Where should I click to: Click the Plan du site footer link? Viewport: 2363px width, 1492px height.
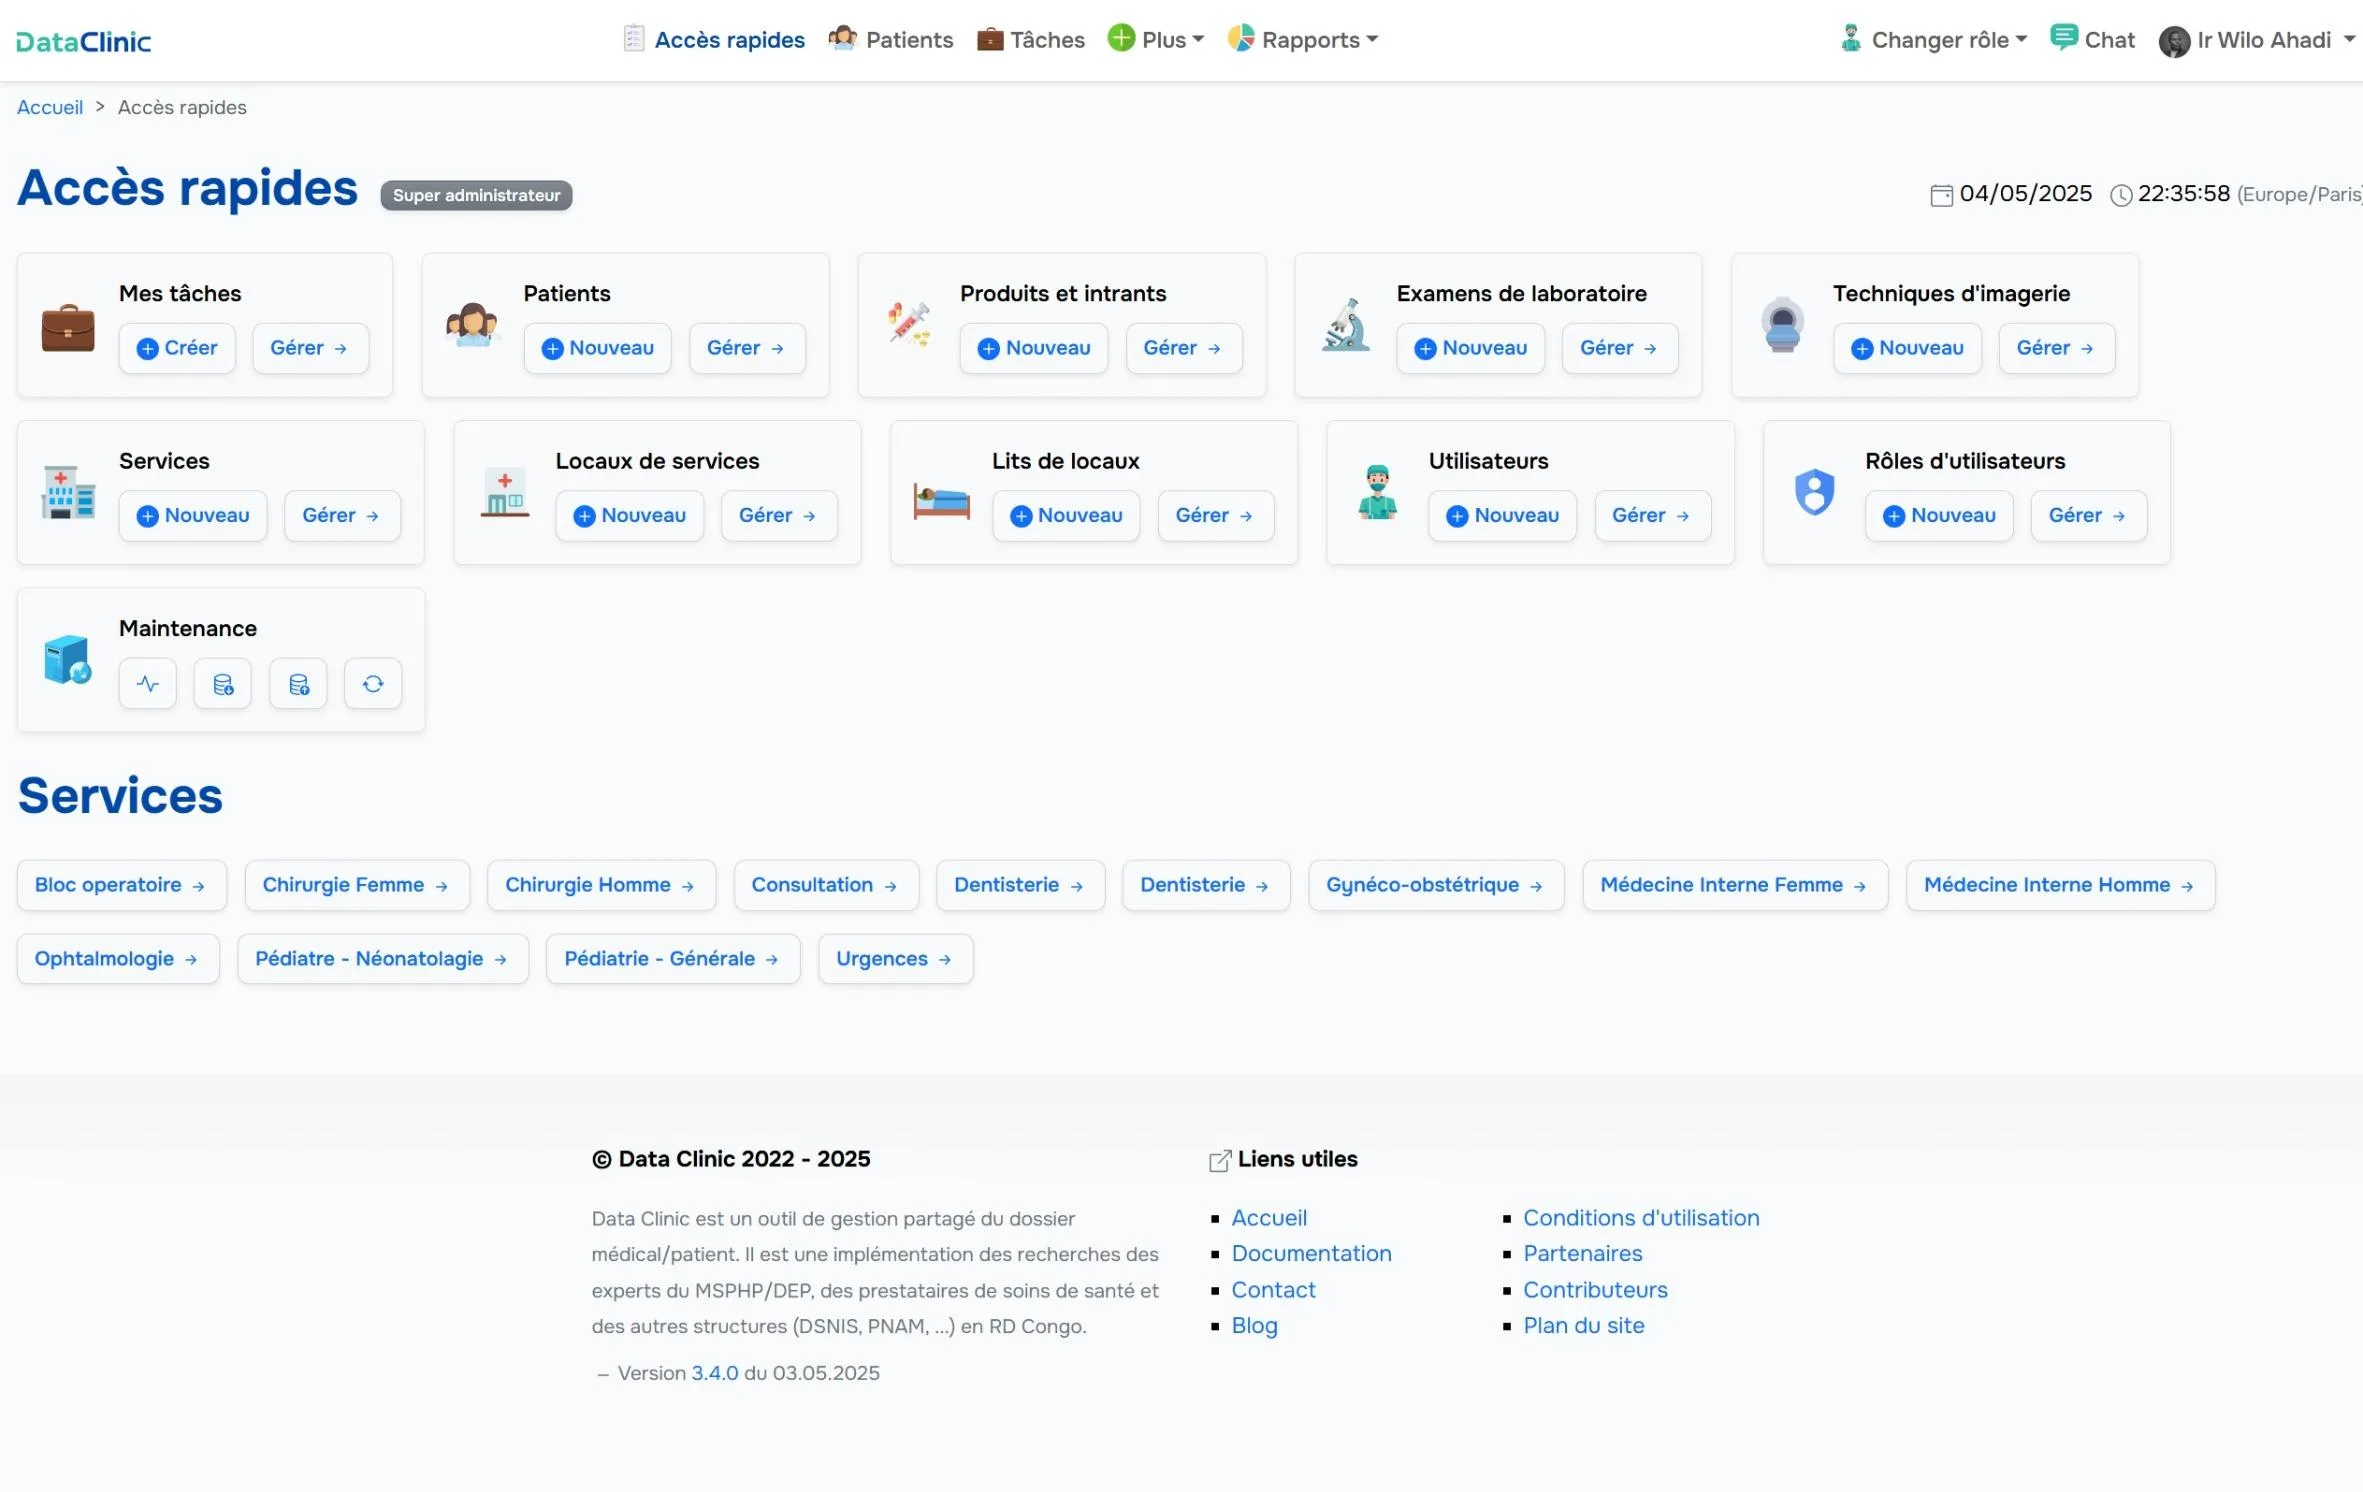pyautogui.click(x=1584, y=1326)
